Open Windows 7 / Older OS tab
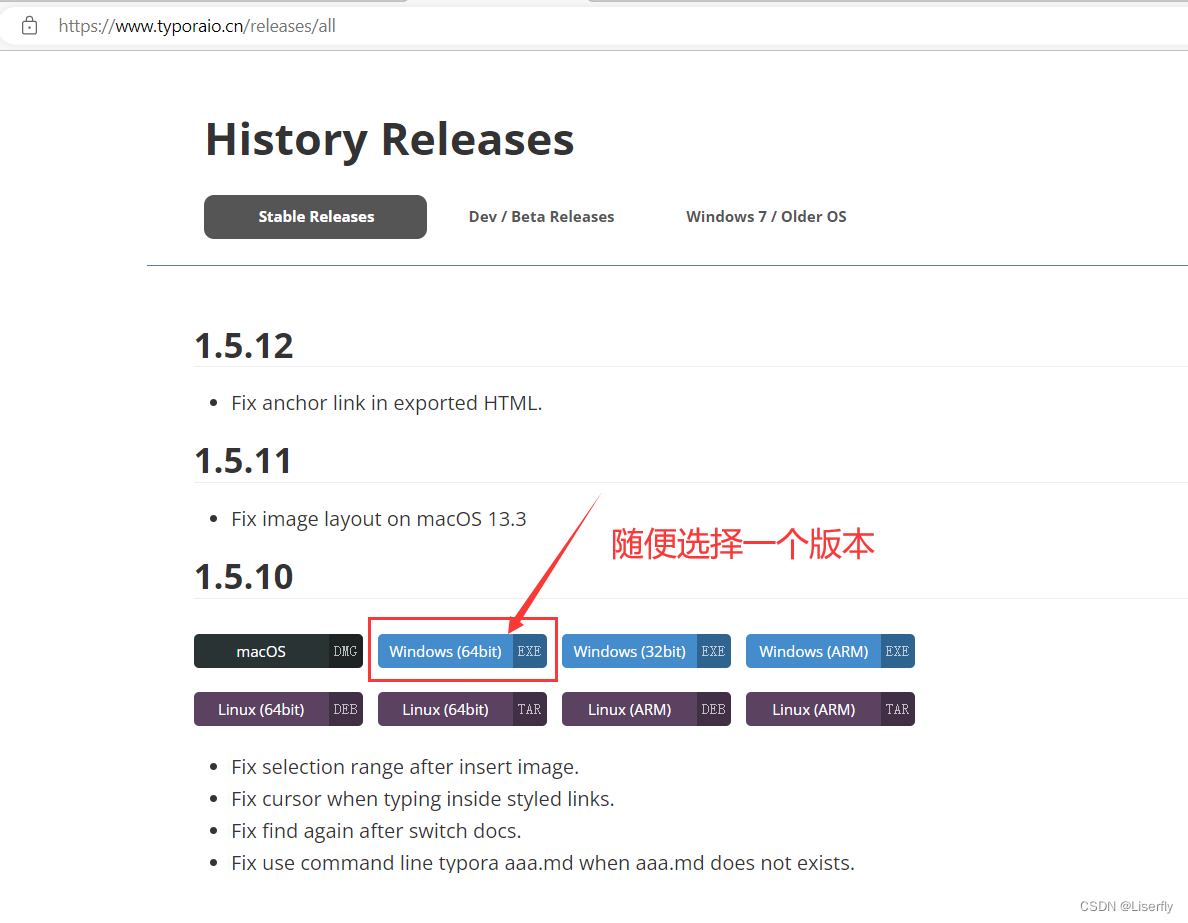This screenshot has height=923, width=1188. point(766,217)
